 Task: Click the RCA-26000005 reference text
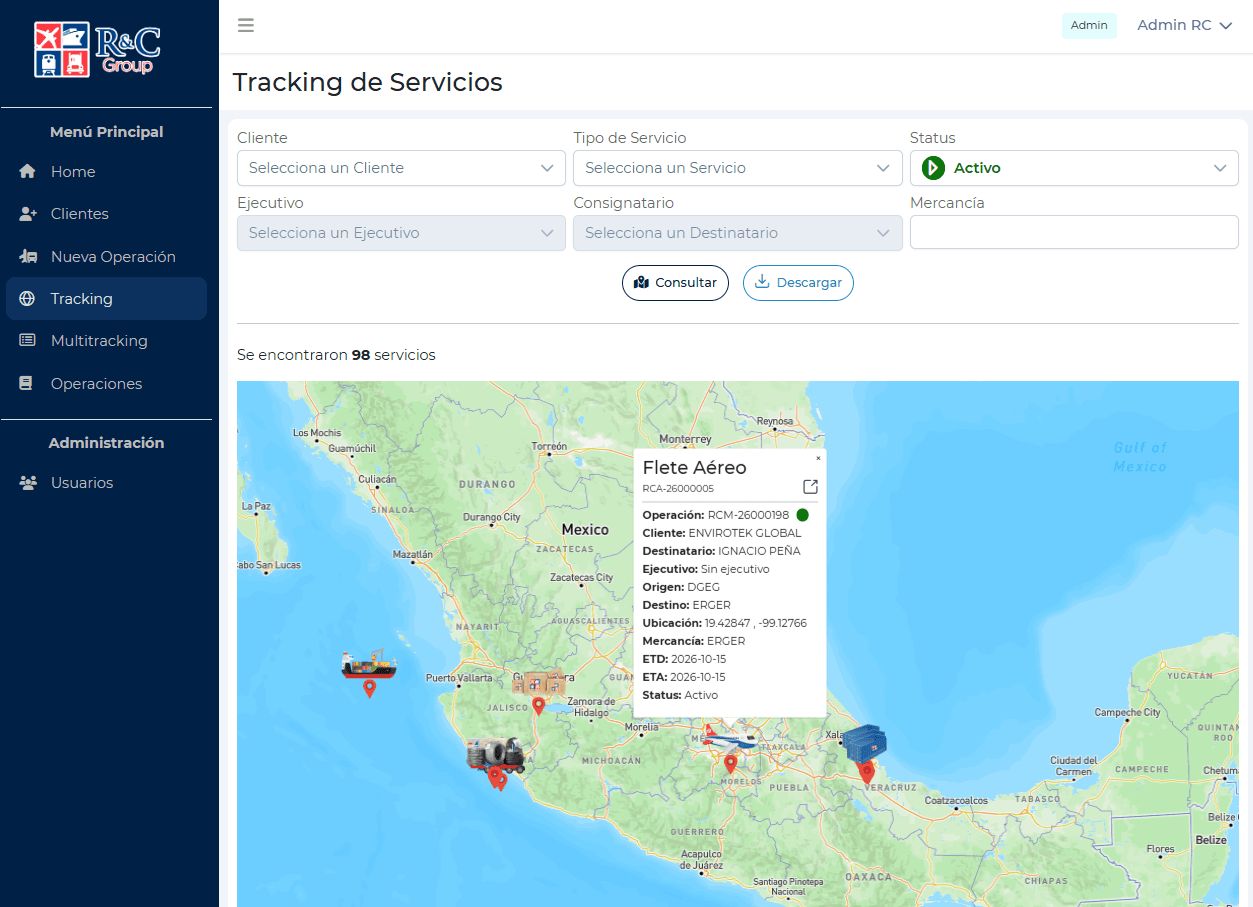click(x=678, y=489)
